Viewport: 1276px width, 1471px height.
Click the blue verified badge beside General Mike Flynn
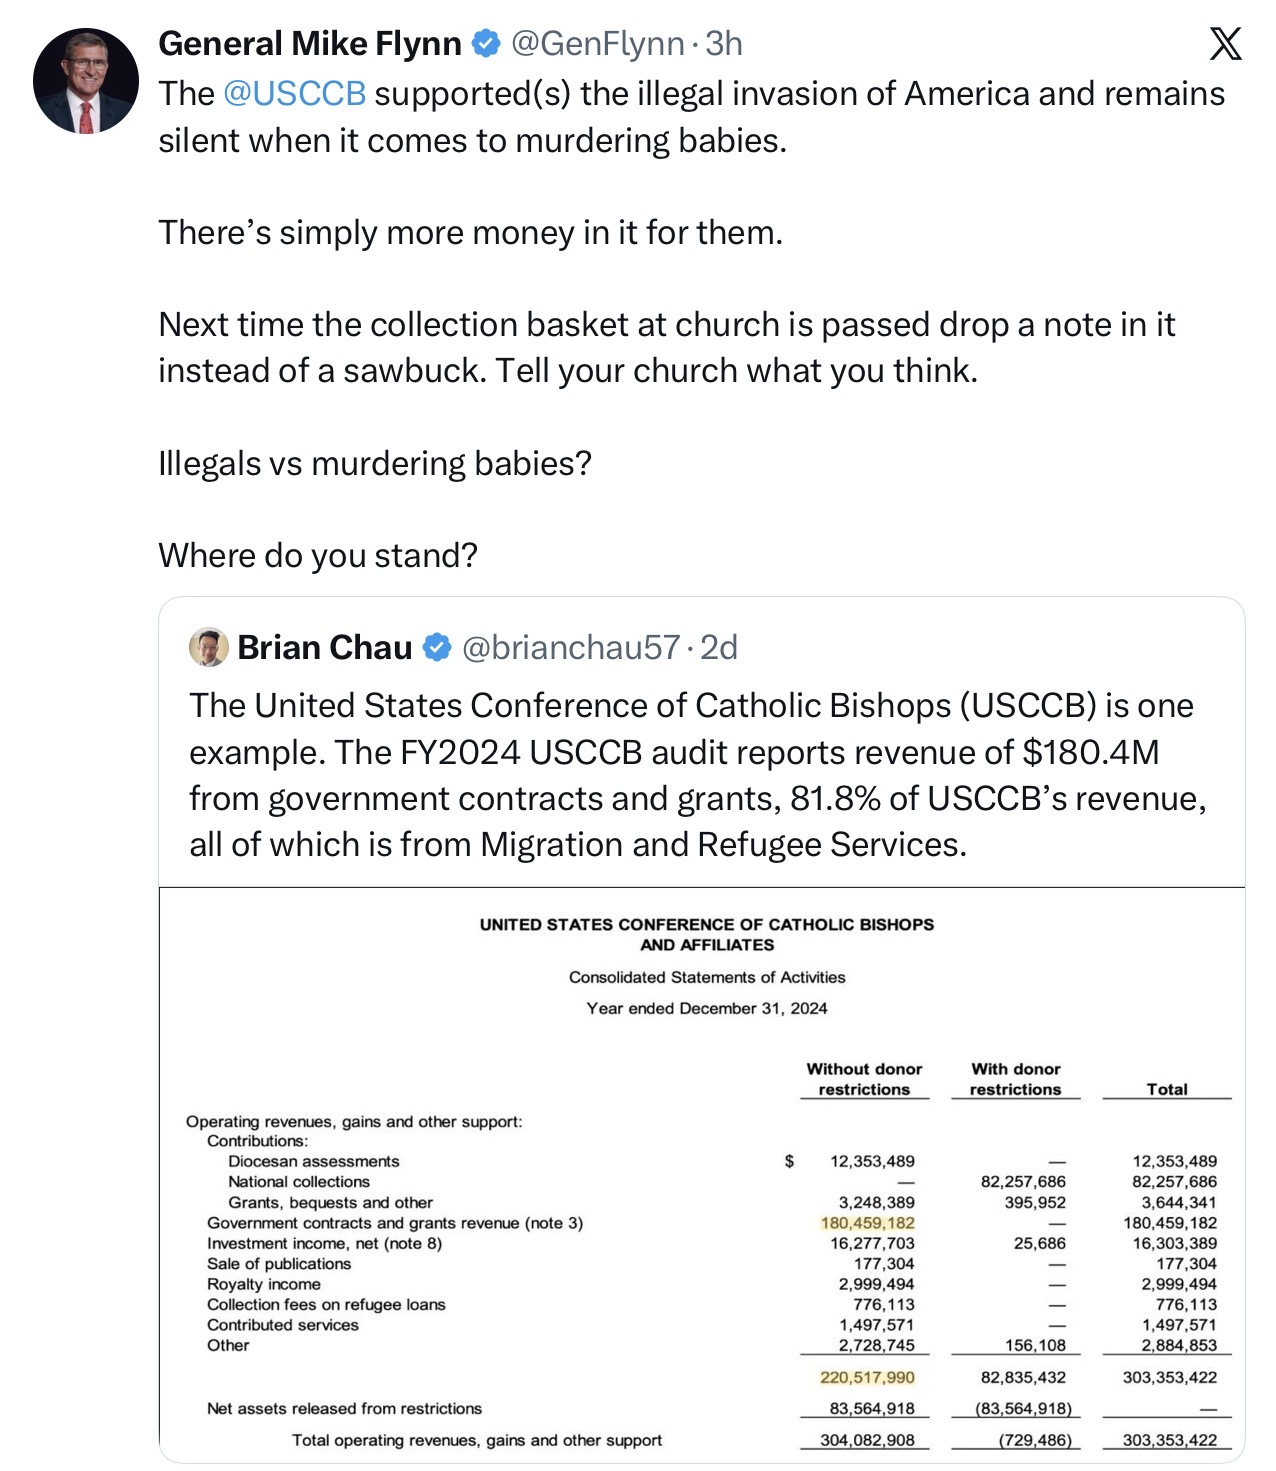point(485,43)
